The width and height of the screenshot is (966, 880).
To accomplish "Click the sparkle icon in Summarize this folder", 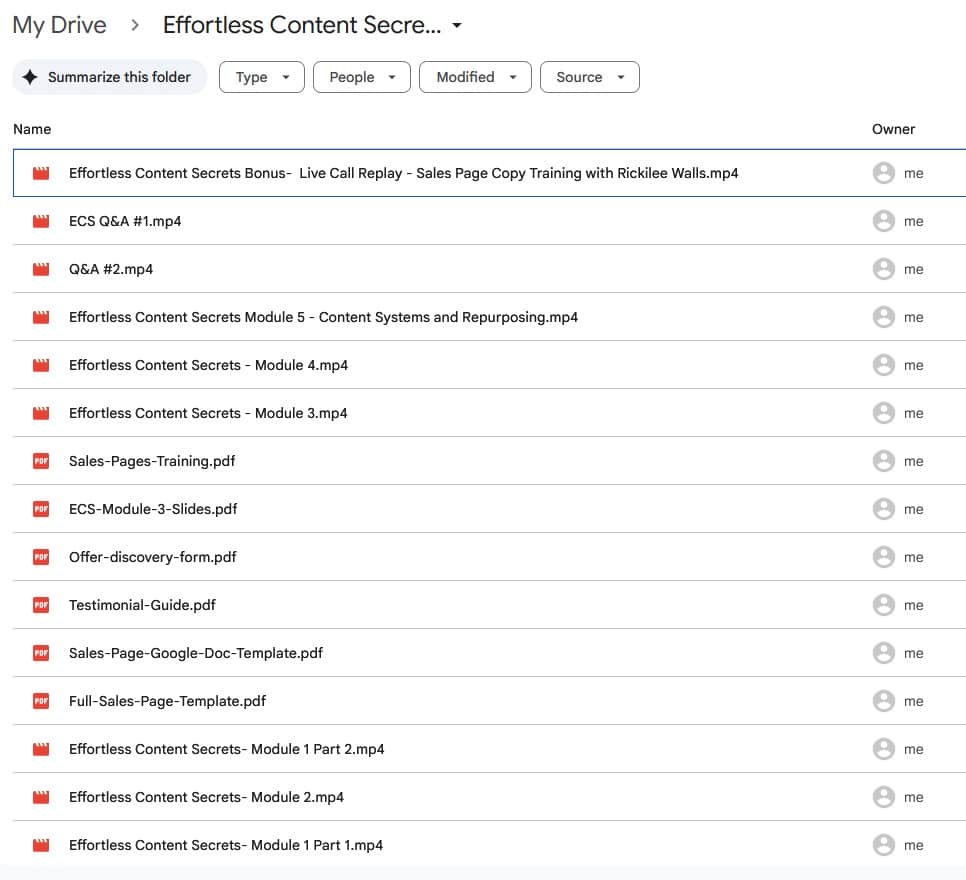I will tap(30, 77).
